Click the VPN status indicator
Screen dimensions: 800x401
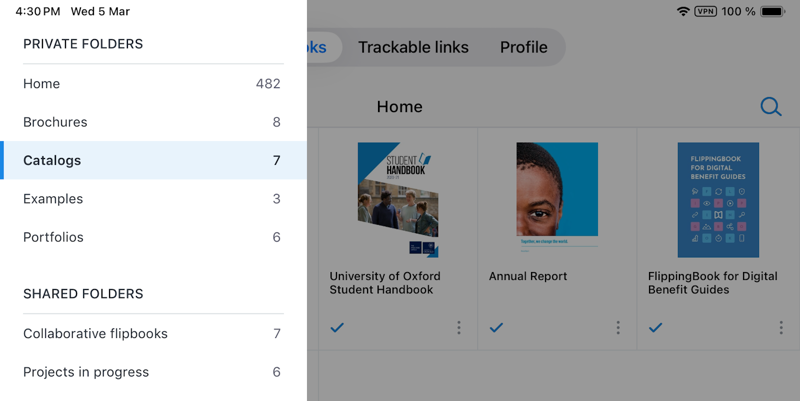point(706,11)
